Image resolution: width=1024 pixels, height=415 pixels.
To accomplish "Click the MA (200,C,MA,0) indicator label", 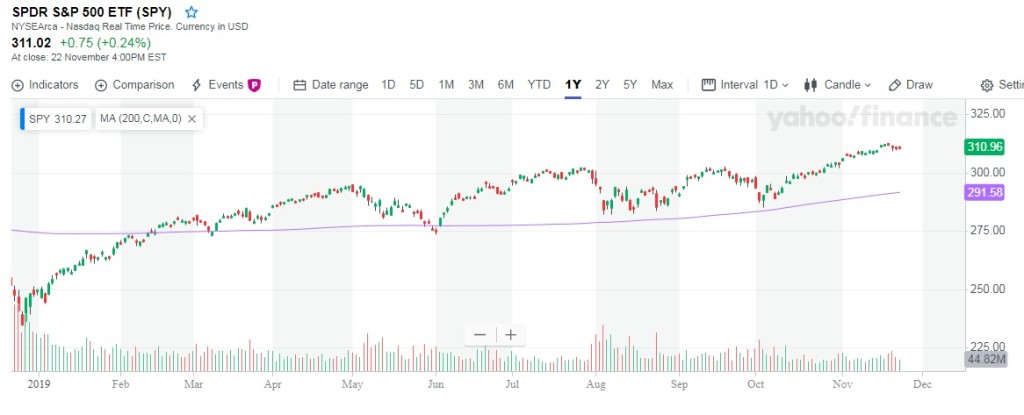I will pyautogui.click(x=140, y=119).
